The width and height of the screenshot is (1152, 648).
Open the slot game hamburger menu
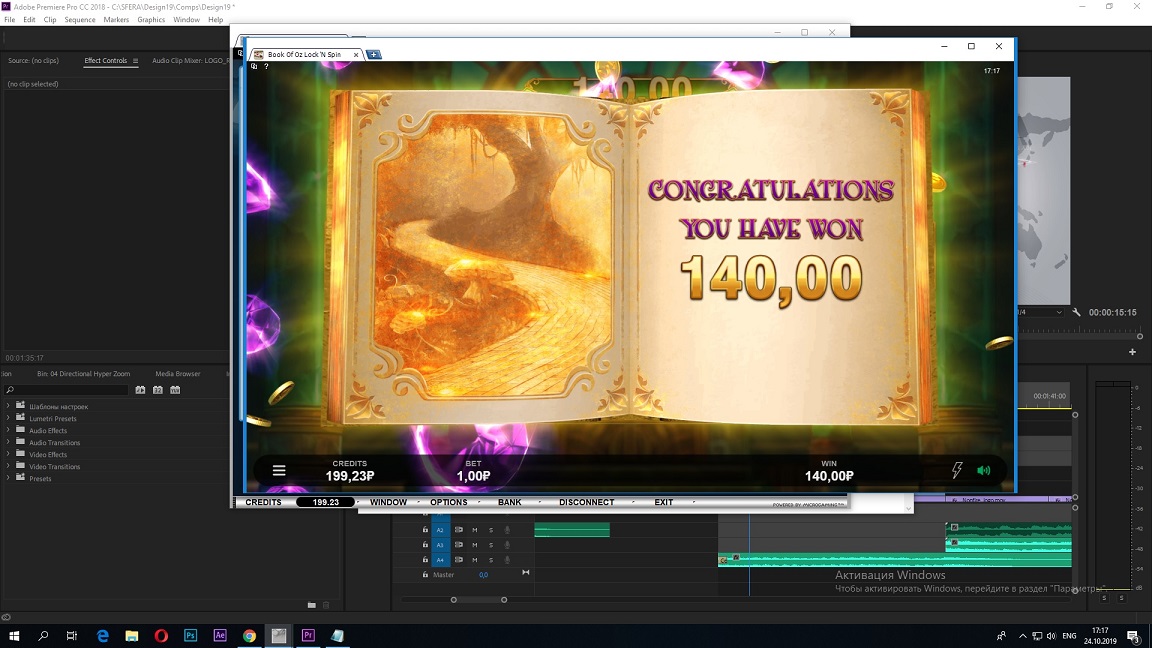tap(279, 470)
